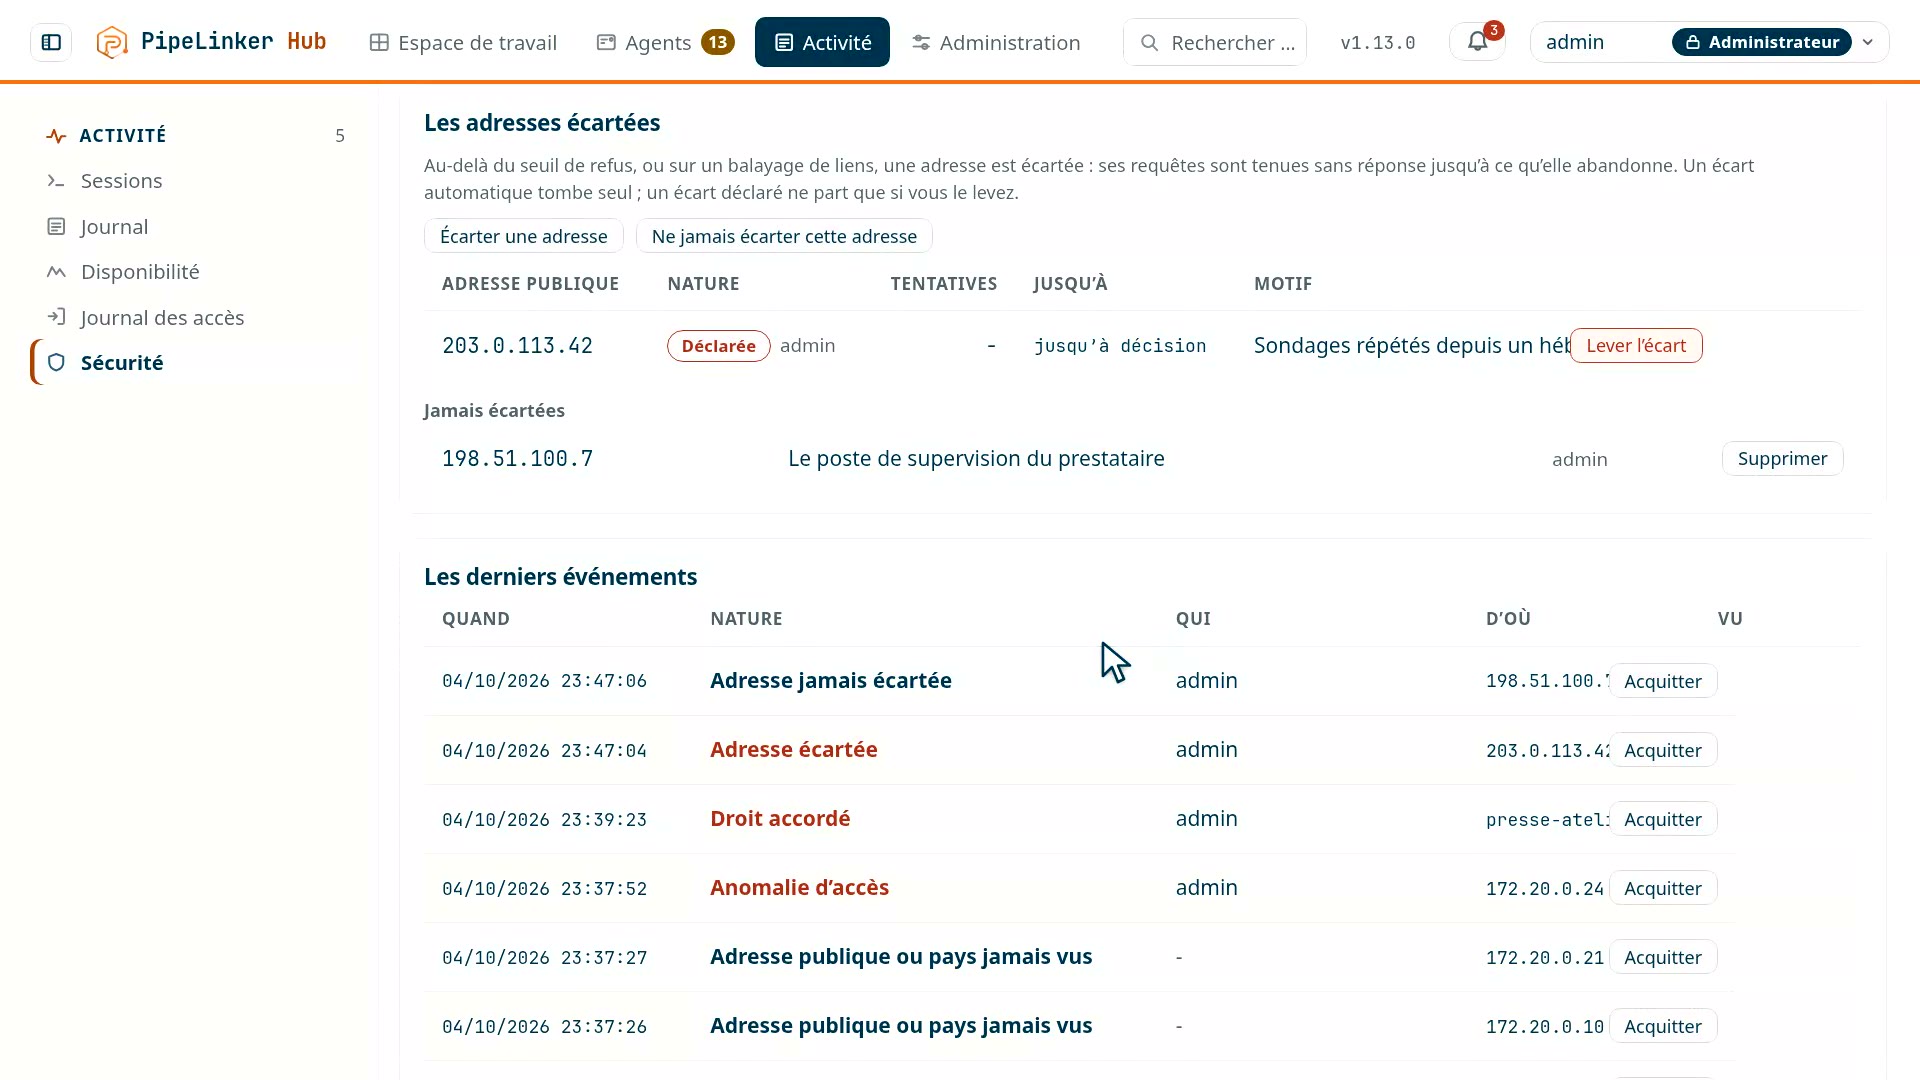Click the search magnifier icon
The height and width of the screenshot is (1080, 1920).
tap(1150, 42)
